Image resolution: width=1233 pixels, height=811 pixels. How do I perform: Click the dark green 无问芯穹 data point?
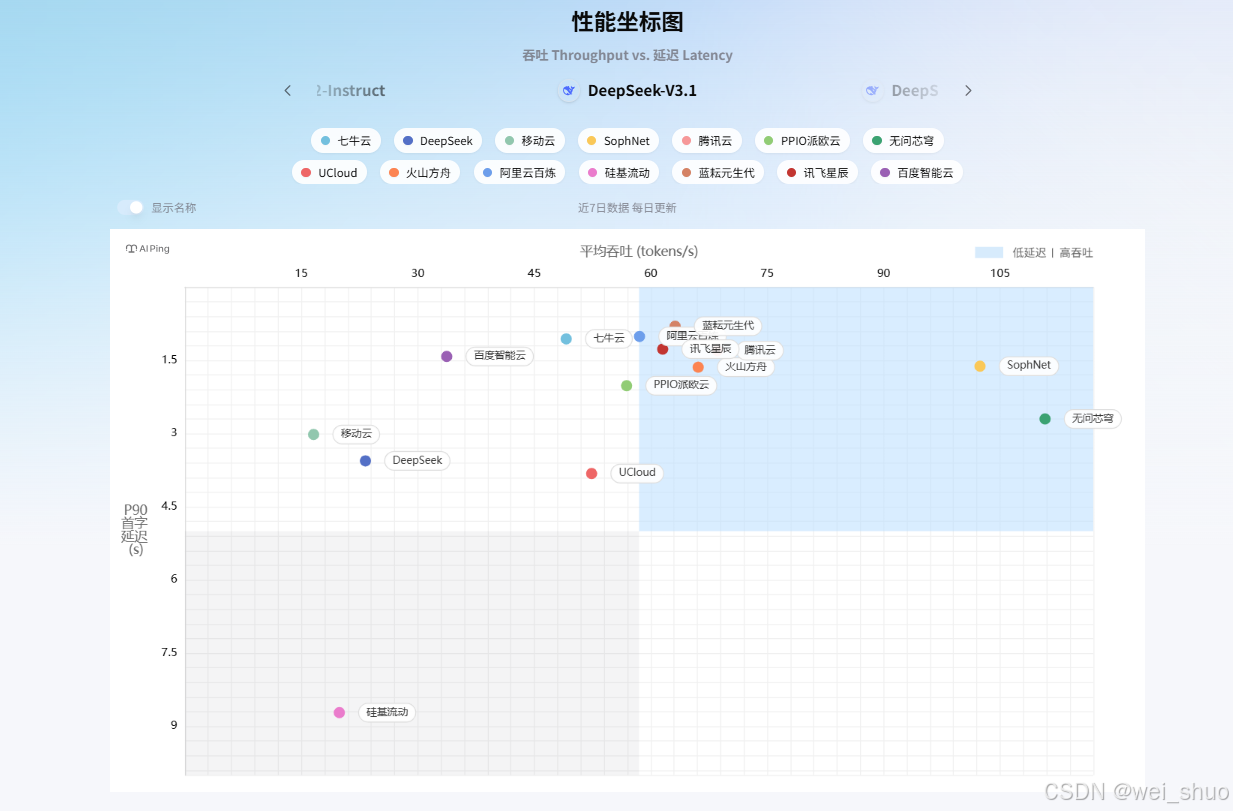tap(1045, 419)
